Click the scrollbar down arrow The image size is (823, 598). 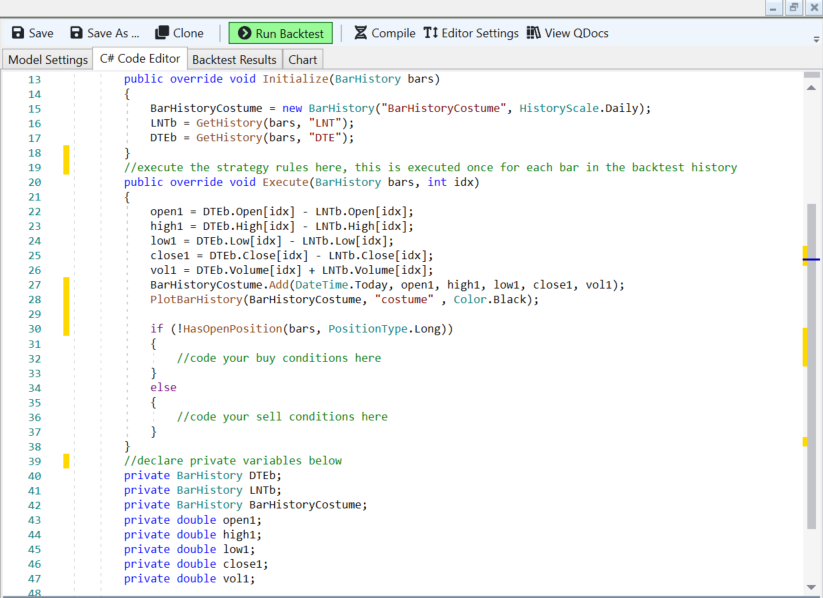(x=811, y=588)
